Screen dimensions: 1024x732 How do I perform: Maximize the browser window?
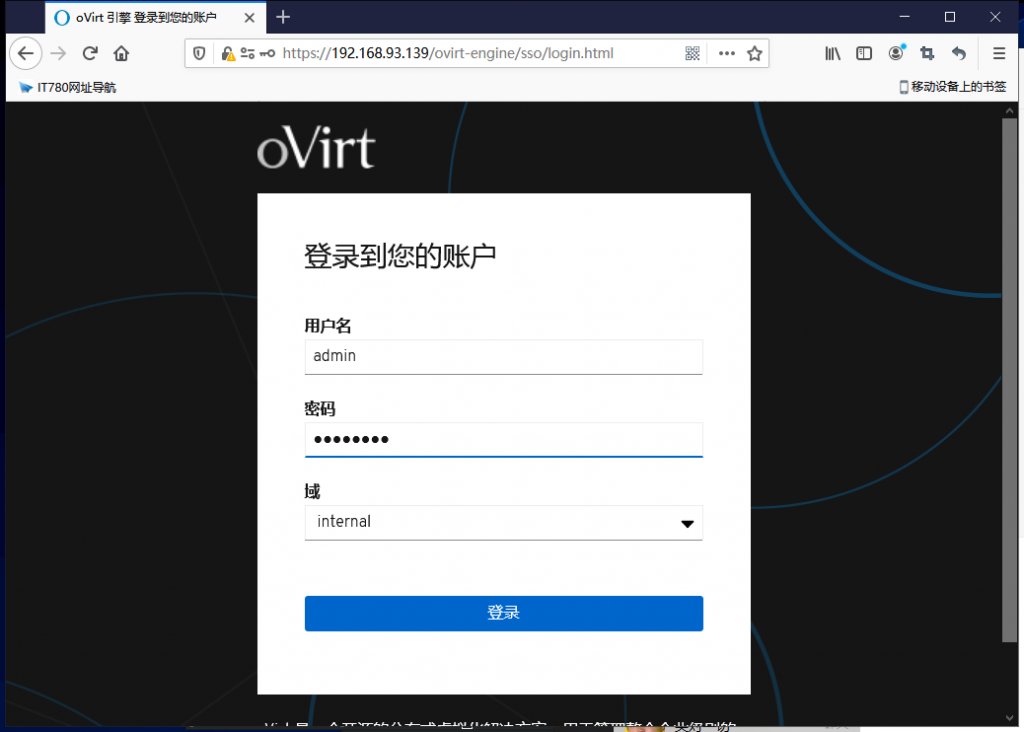coord(950,17)
